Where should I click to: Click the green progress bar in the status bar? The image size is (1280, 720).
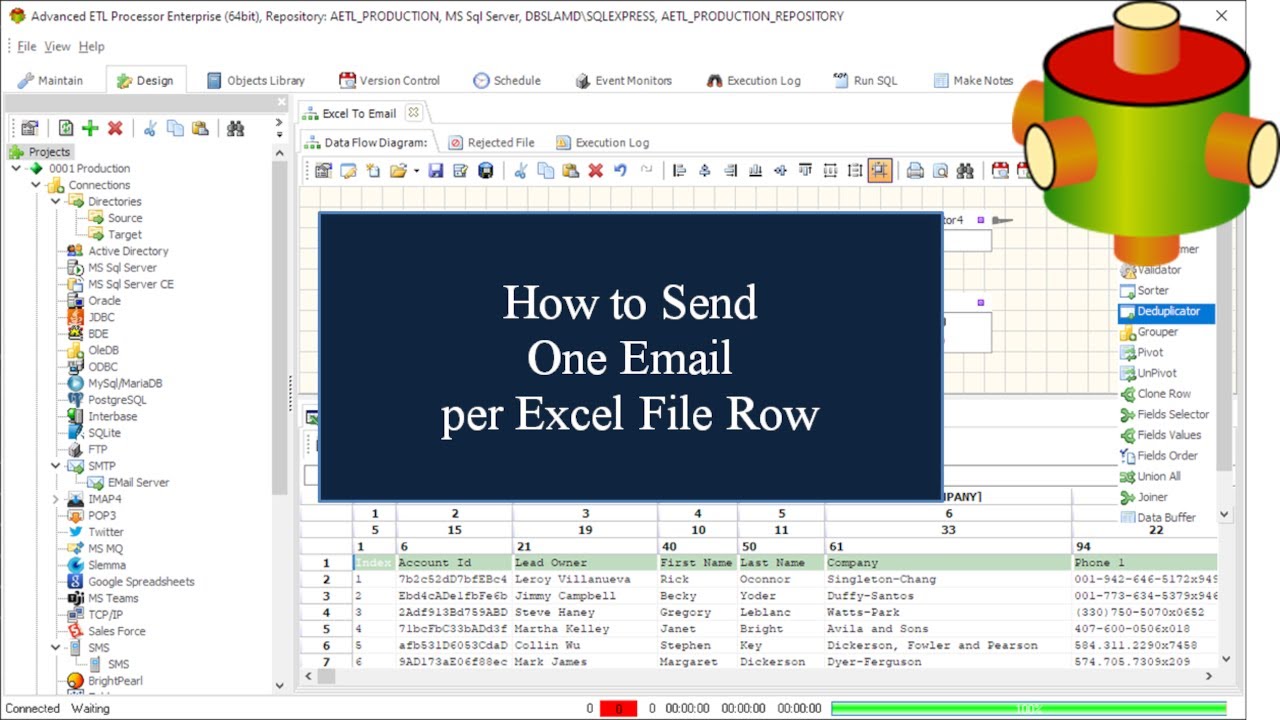(x=1029, y=708)
